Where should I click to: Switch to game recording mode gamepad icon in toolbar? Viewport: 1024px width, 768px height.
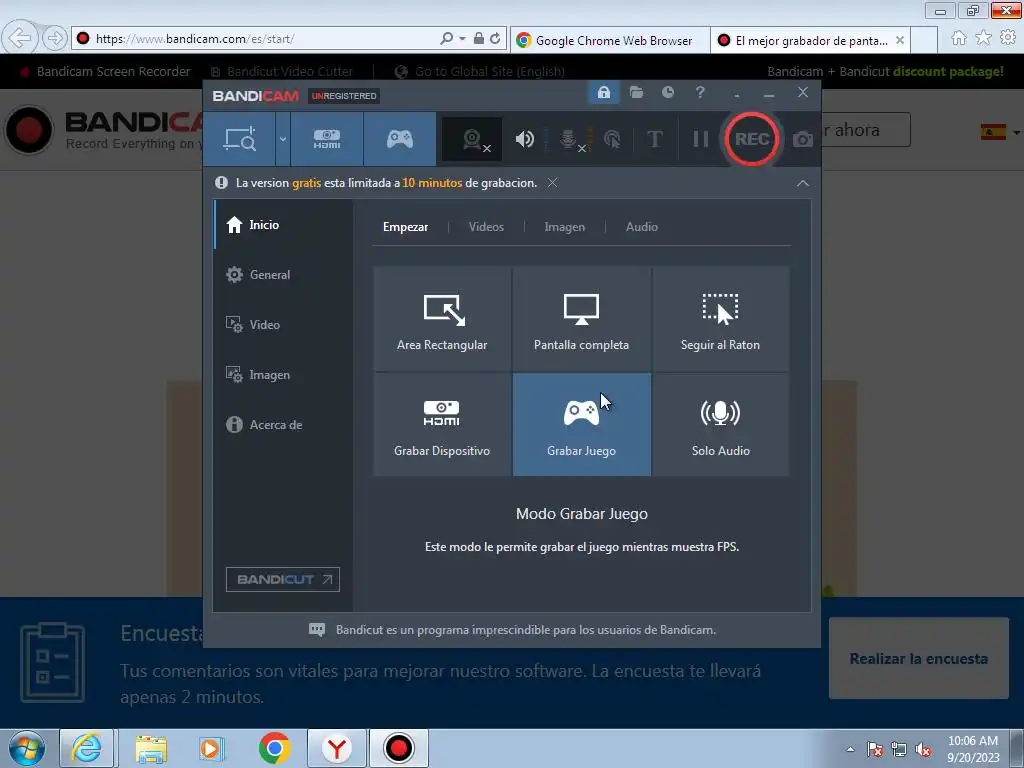pos(400,139)
